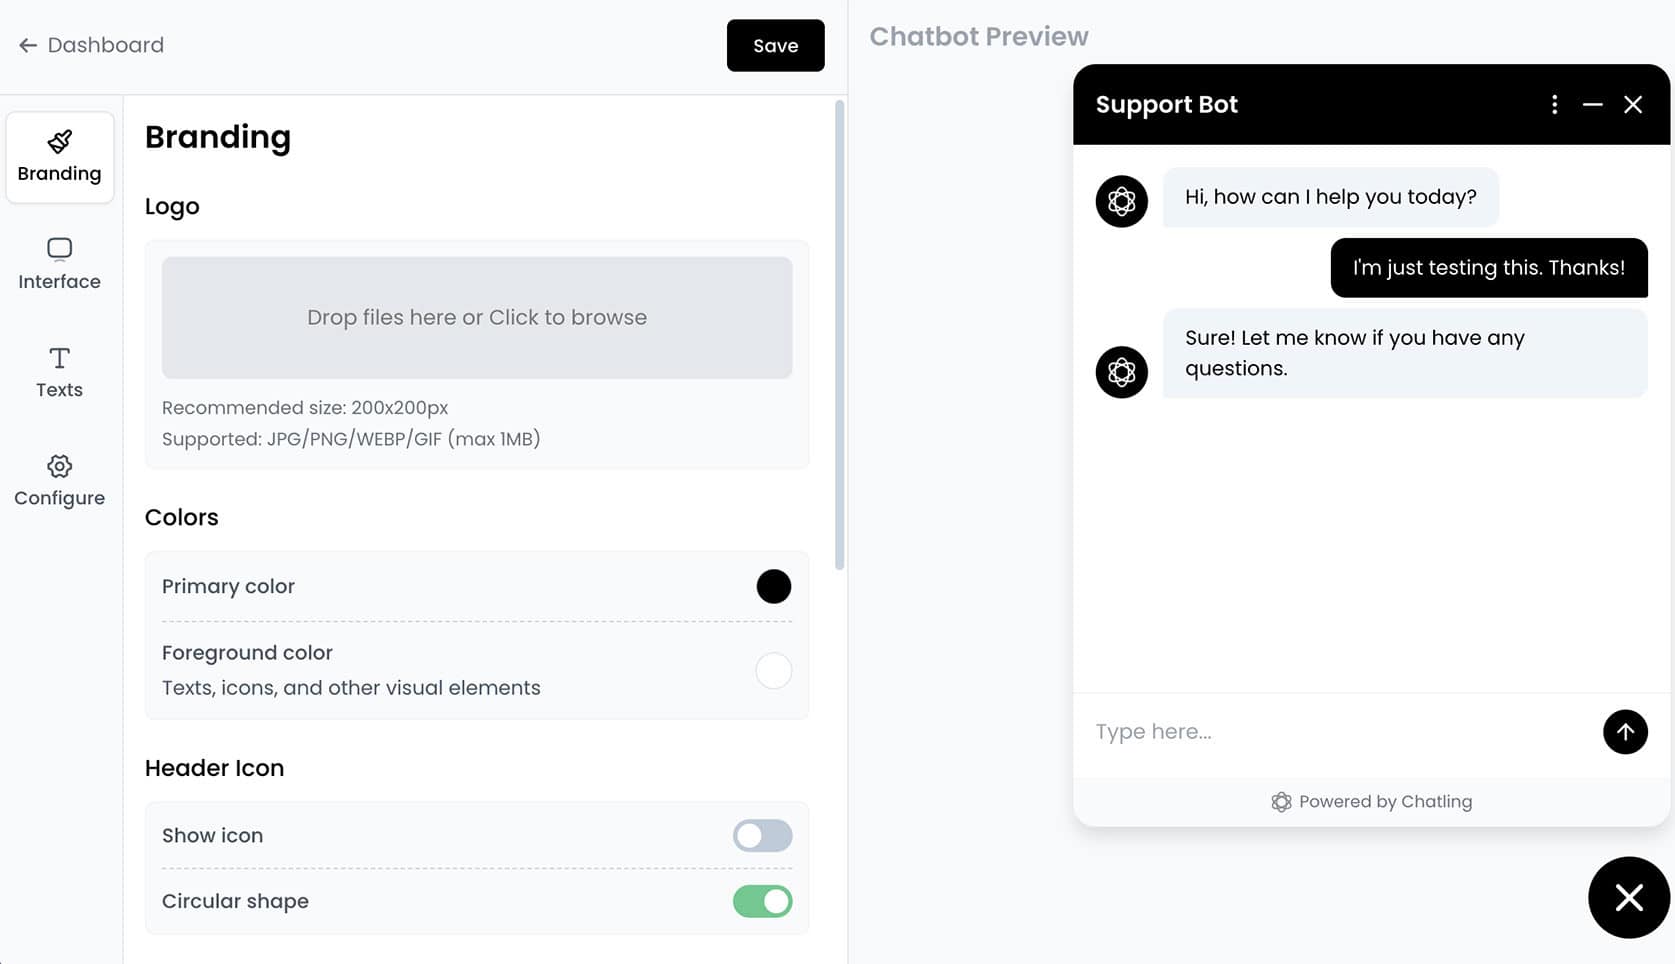
Task: Close chat using the round launcher button
Action: click(1629, 897)
